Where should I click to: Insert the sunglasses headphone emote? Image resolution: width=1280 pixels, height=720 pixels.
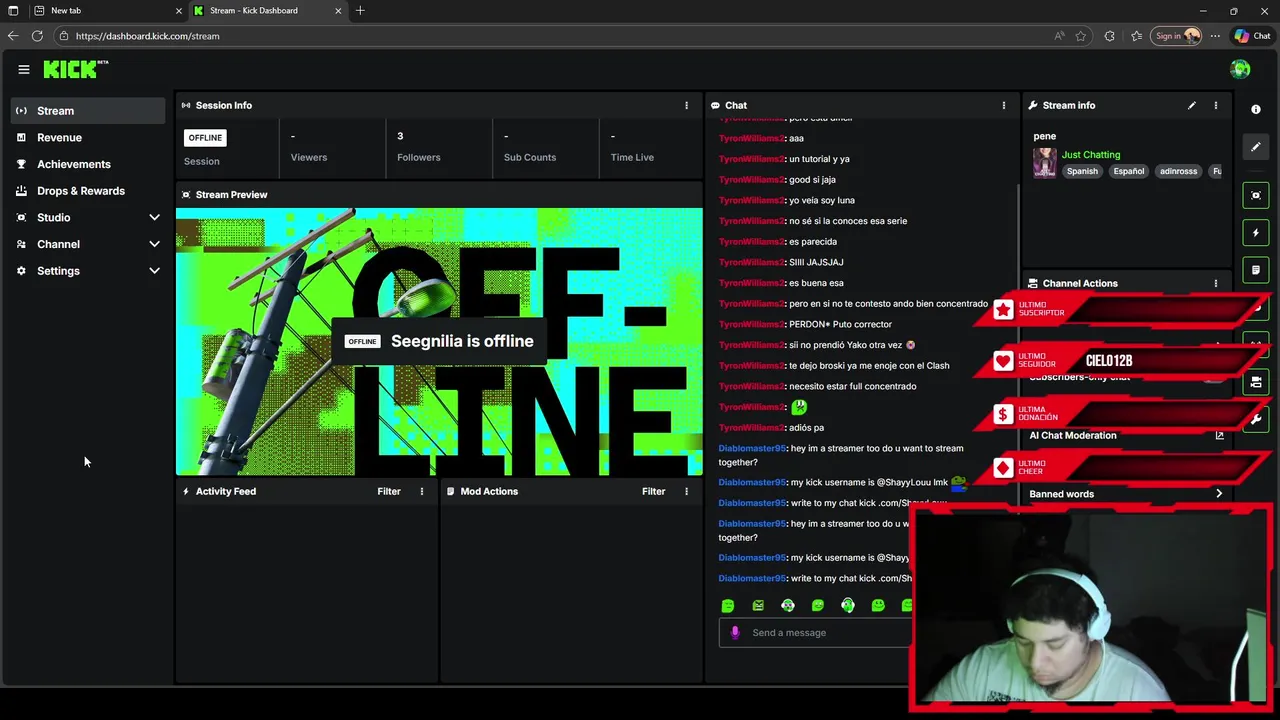pyautogui.click(x=788, y=605)
